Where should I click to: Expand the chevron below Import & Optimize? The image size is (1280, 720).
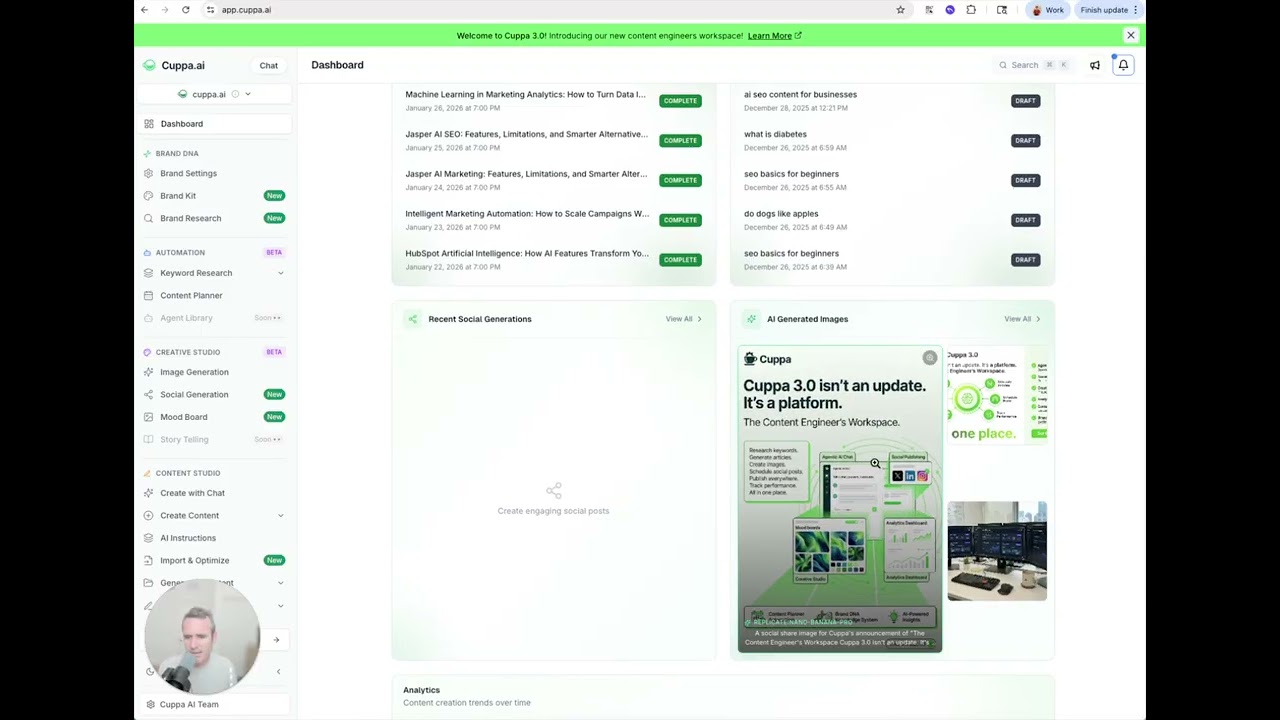(280, 583)
